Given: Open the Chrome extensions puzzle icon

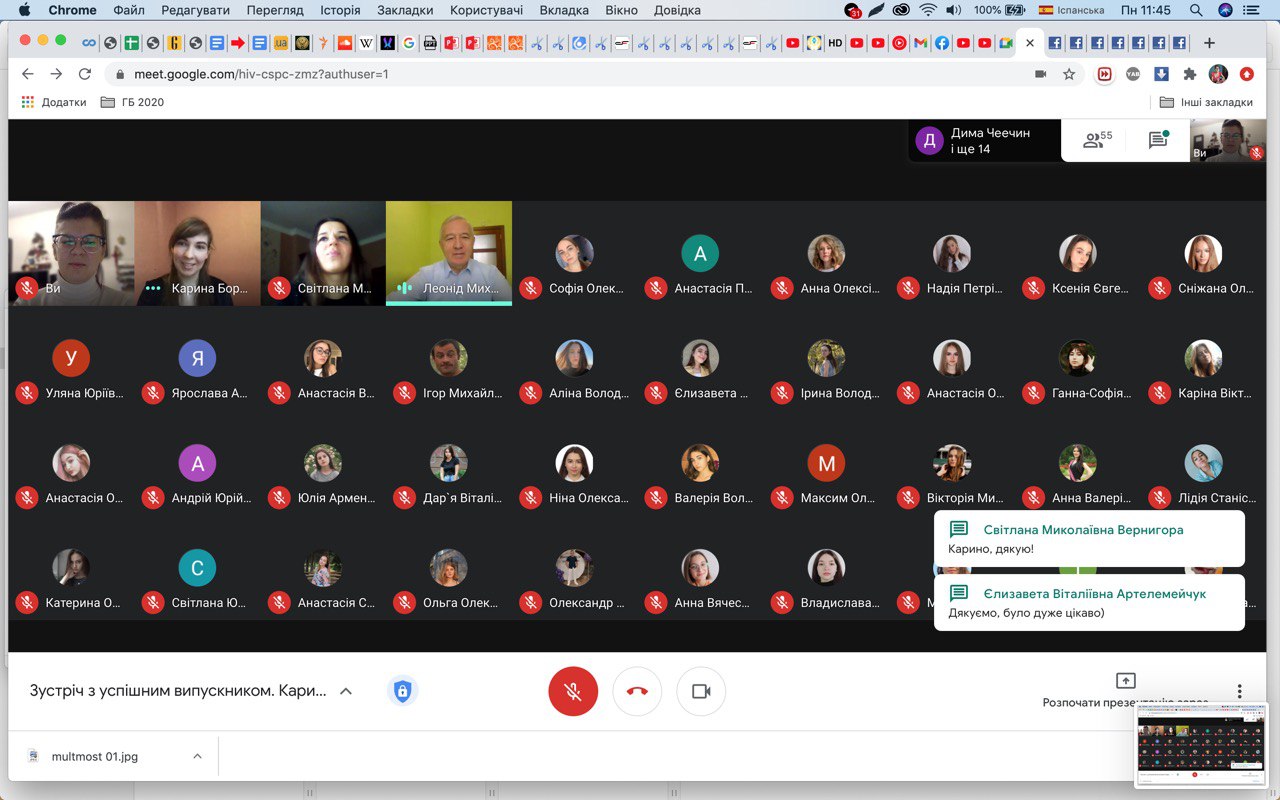Looking at the screenshot, I should [1189, 74].
